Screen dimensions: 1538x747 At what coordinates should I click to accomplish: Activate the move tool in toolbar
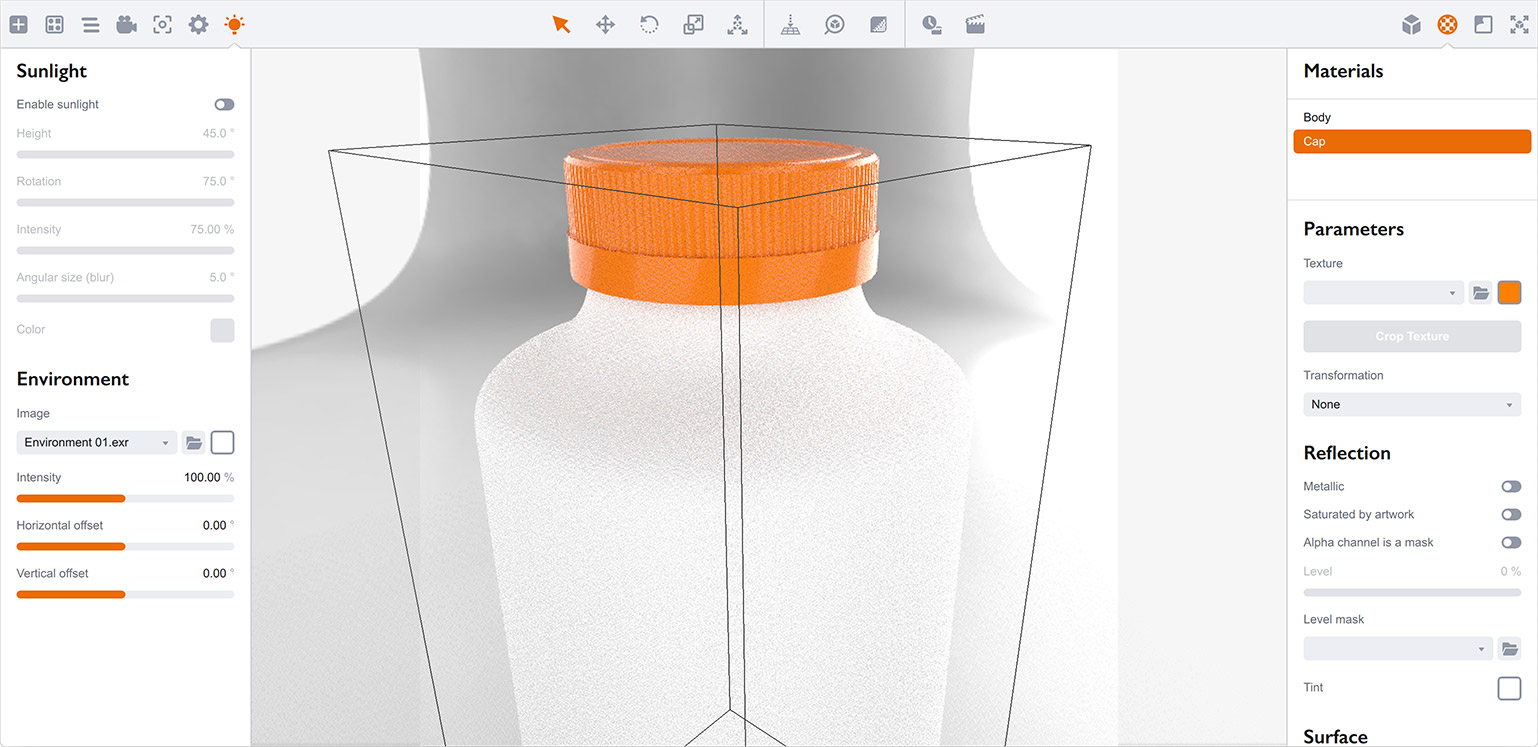point(605,24)
